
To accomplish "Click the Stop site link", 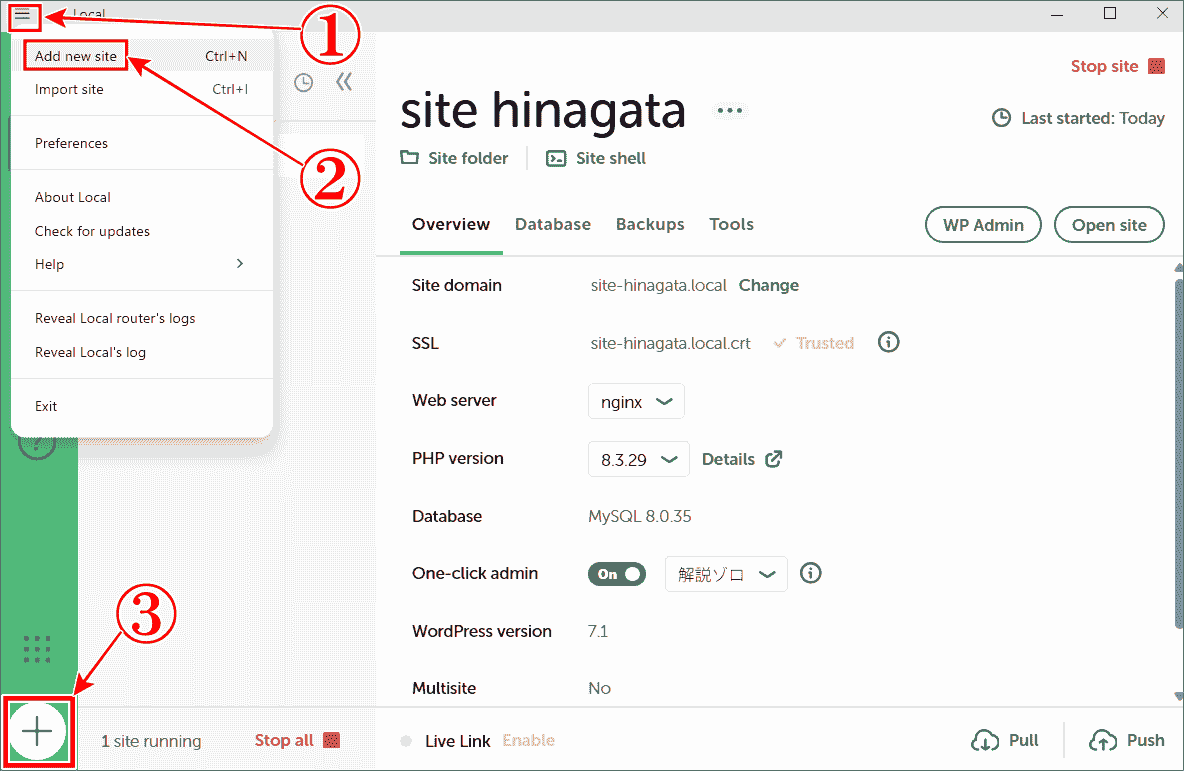I will pos(1104,66).
